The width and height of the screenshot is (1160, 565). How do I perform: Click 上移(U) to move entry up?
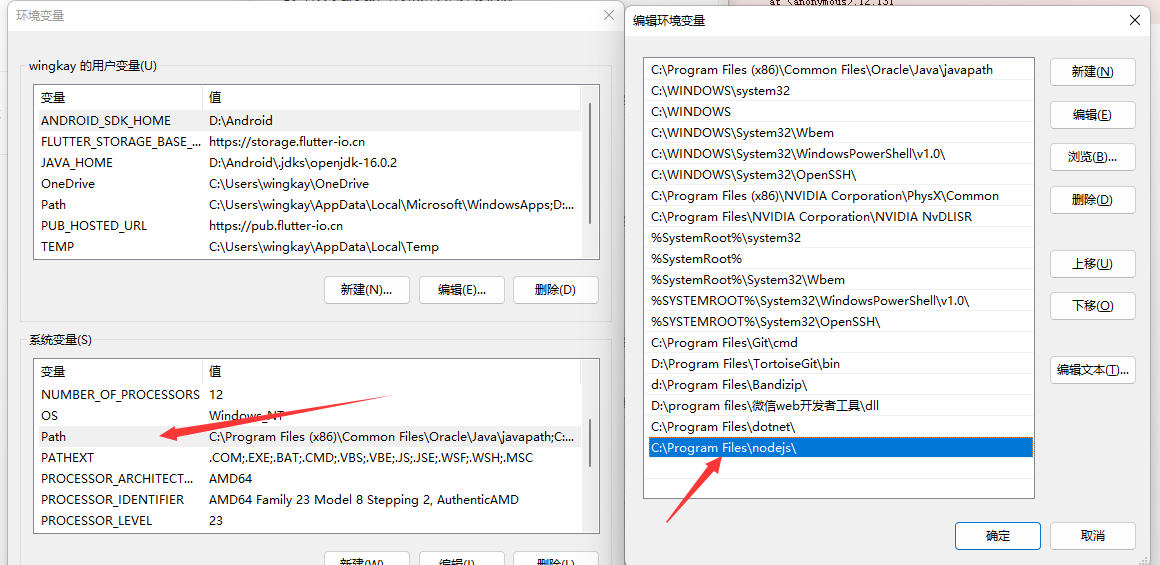(1092, 264)
